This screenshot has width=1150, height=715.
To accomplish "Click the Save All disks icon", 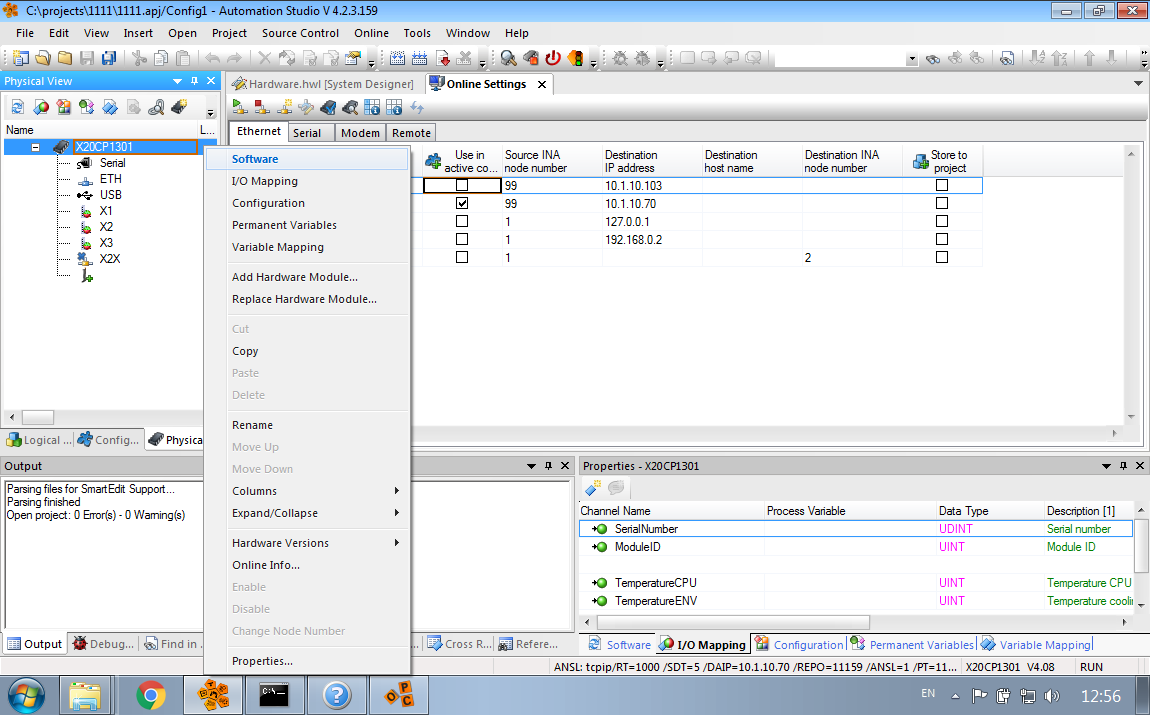I will 109,58.
